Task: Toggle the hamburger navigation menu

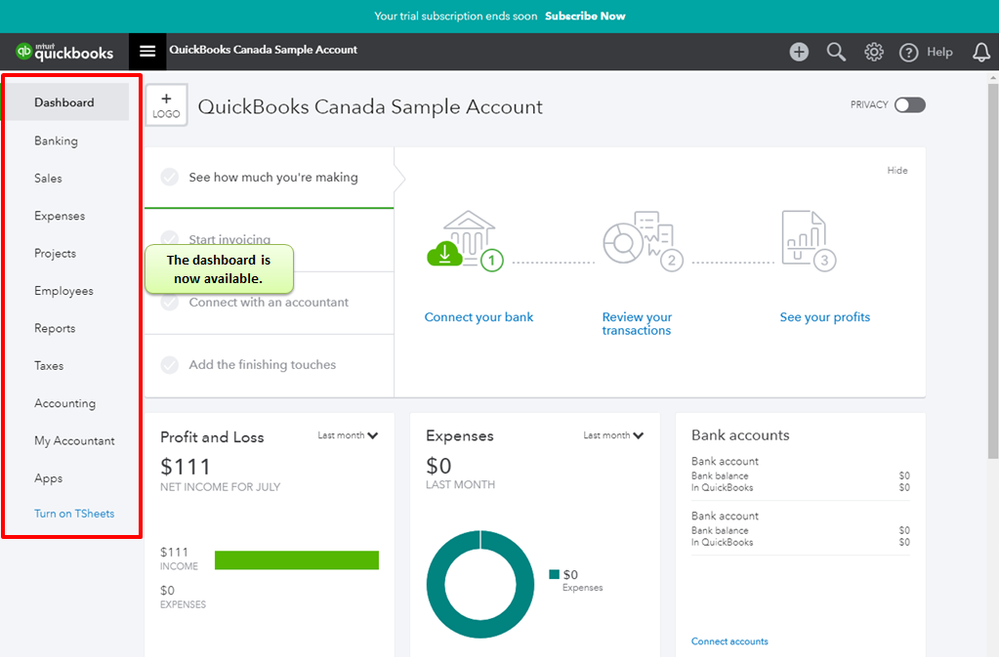Action: 147,51
